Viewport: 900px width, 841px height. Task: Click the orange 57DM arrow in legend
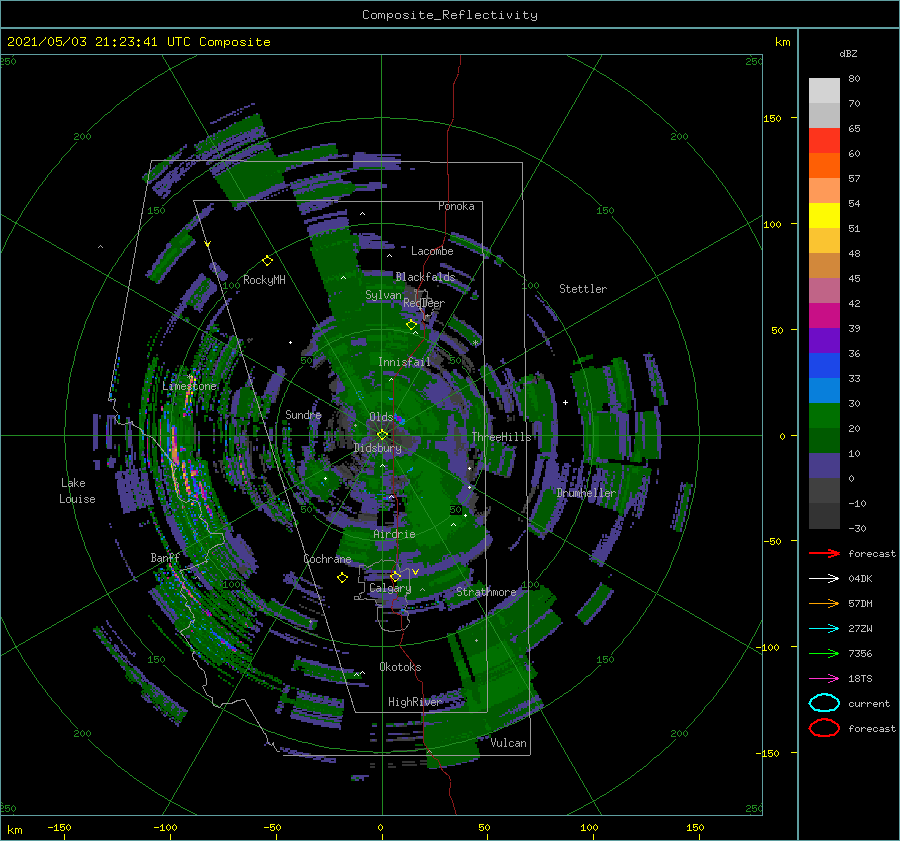click(x=824, y=603)
